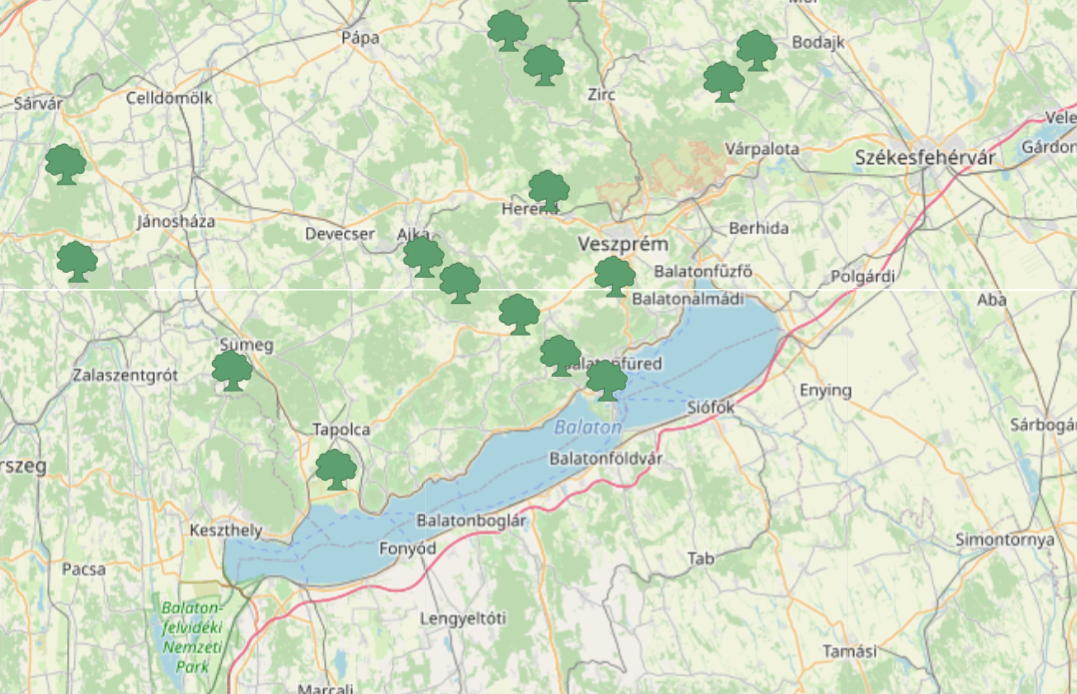This screenshot has width=1077, height=694.
Task: Open tree marker just northwest of Zirc
Action: (543, 65)
